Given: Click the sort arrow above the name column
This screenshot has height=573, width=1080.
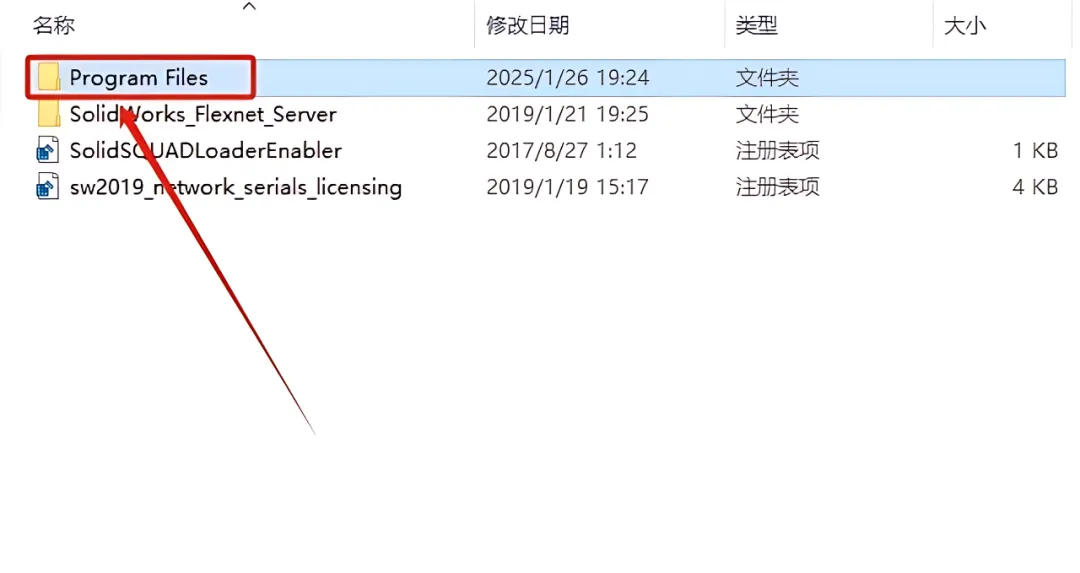Looking at the screenshot, I should [x=249, y=7].
